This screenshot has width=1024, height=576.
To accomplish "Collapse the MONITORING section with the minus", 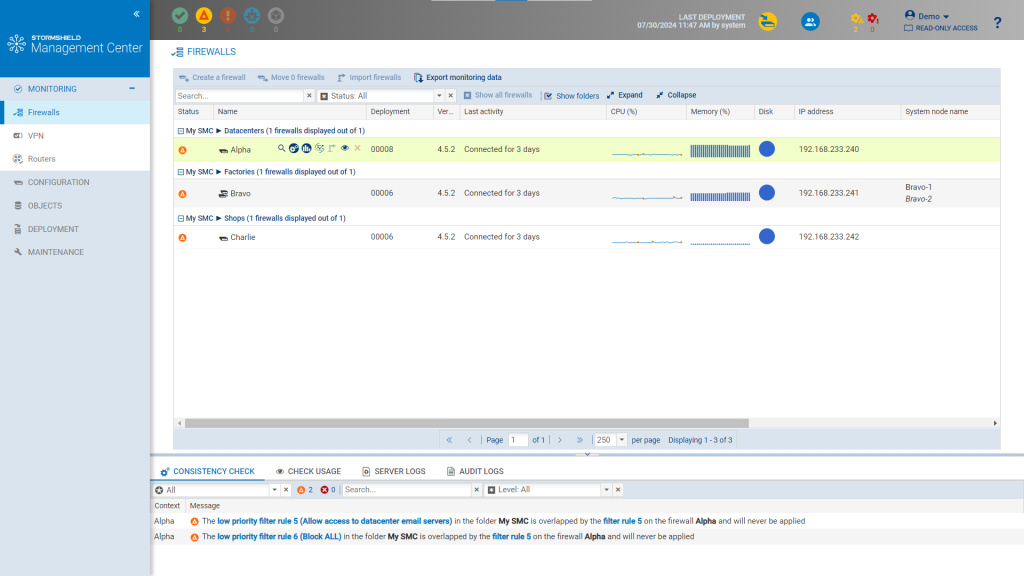I will pos(132,89).
